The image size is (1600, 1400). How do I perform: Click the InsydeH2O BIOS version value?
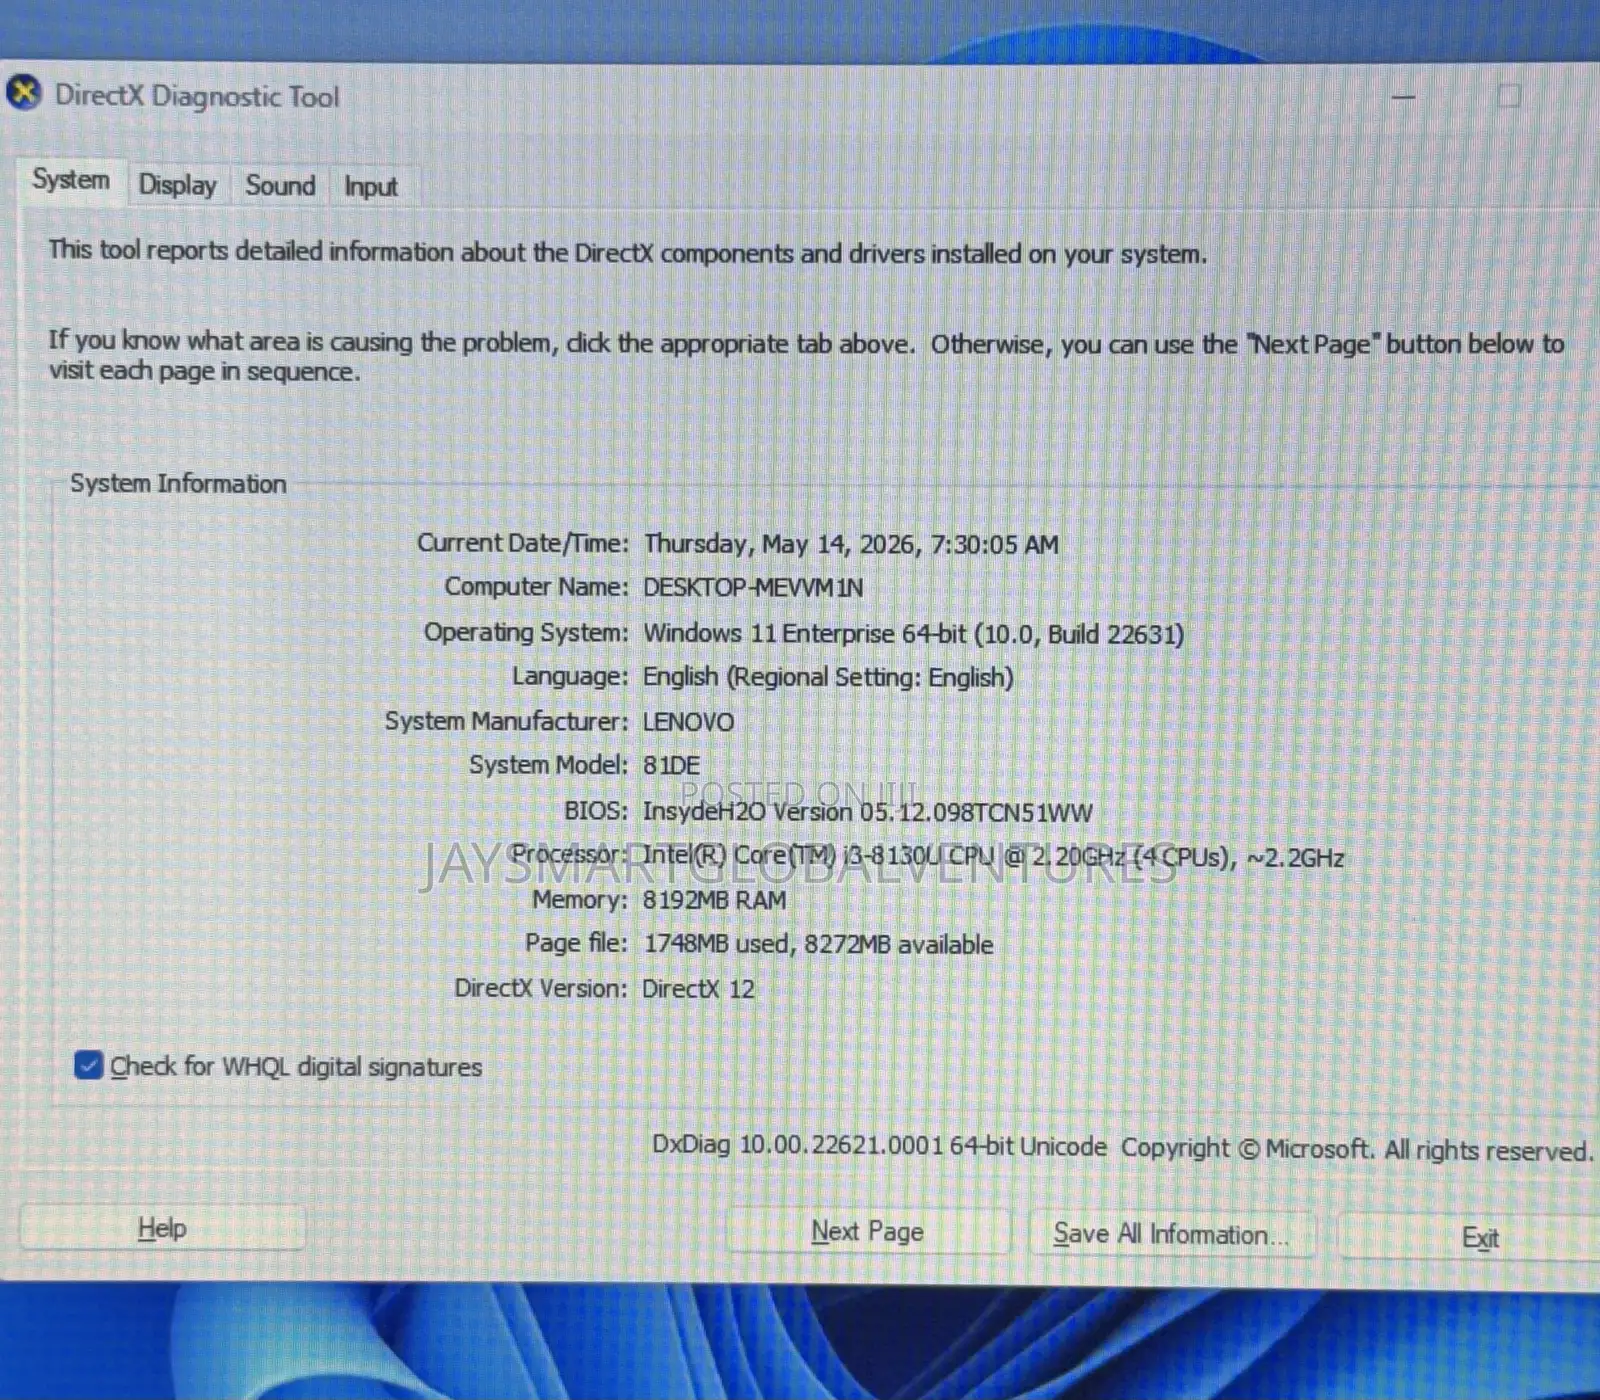point(867,811)
